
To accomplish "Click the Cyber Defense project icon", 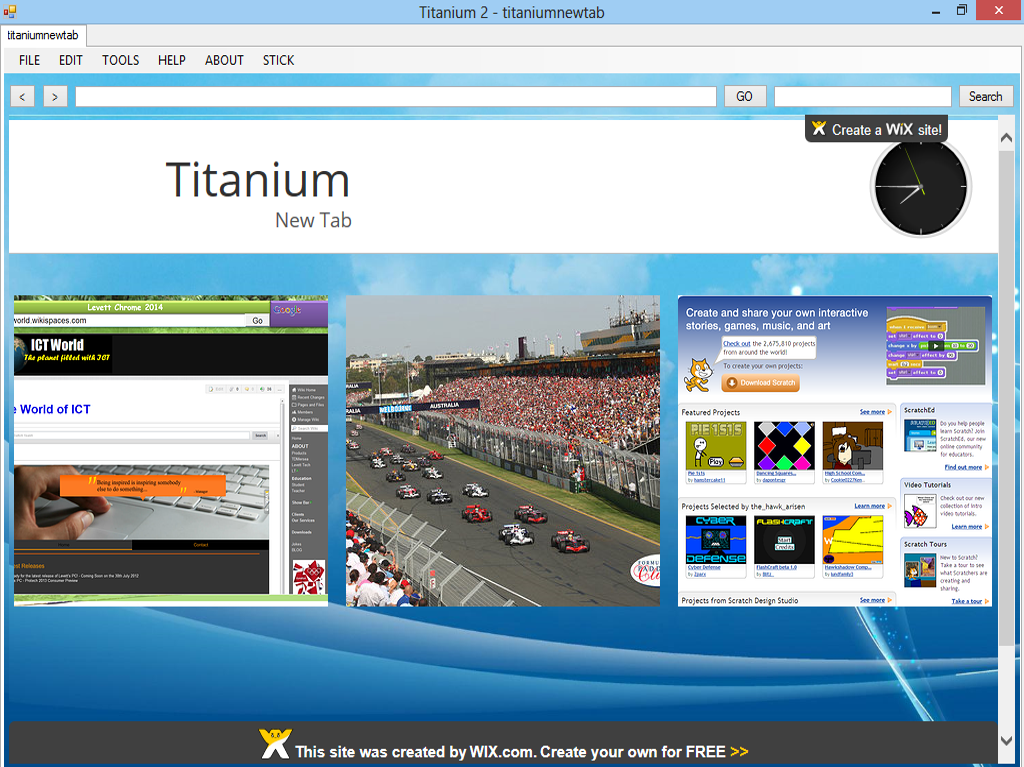I will tap(716, 540).
